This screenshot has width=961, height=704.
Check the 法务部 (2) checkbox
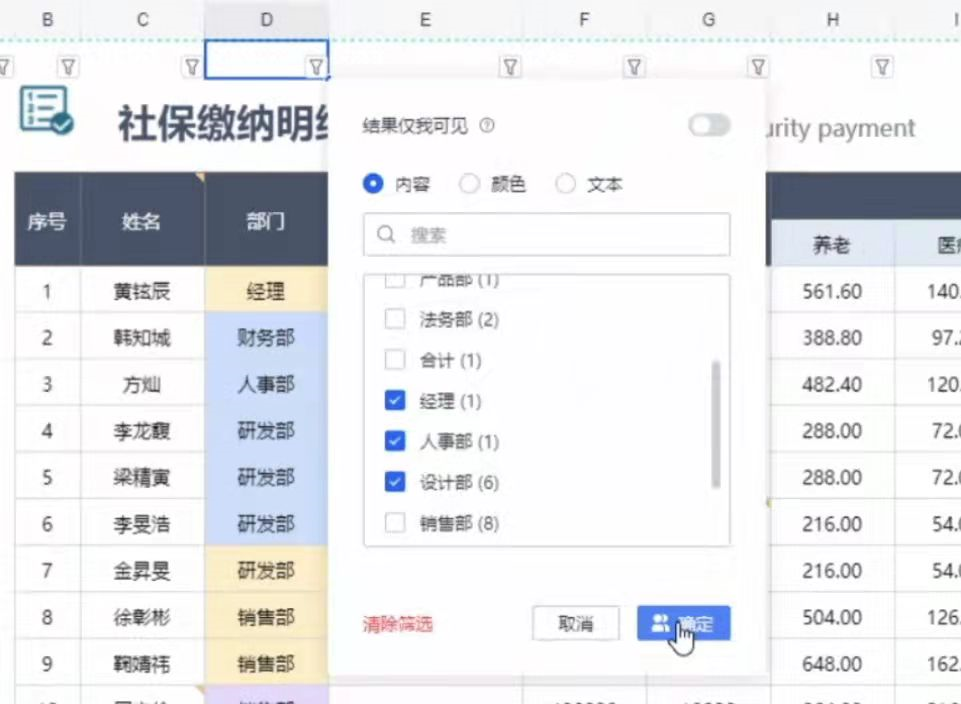(395, 319)
